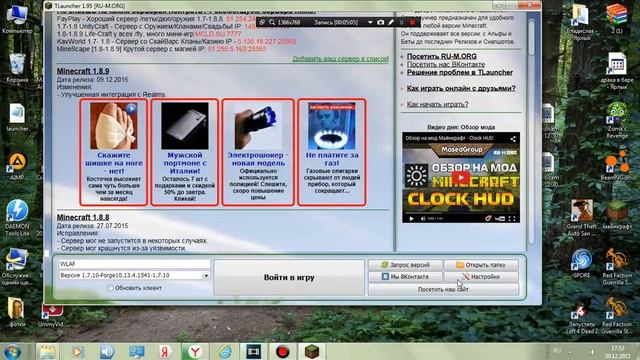Screen dimensions: 640x360
Task: Toggle the Обновить клиент checkbox
Action: point(110,288)
